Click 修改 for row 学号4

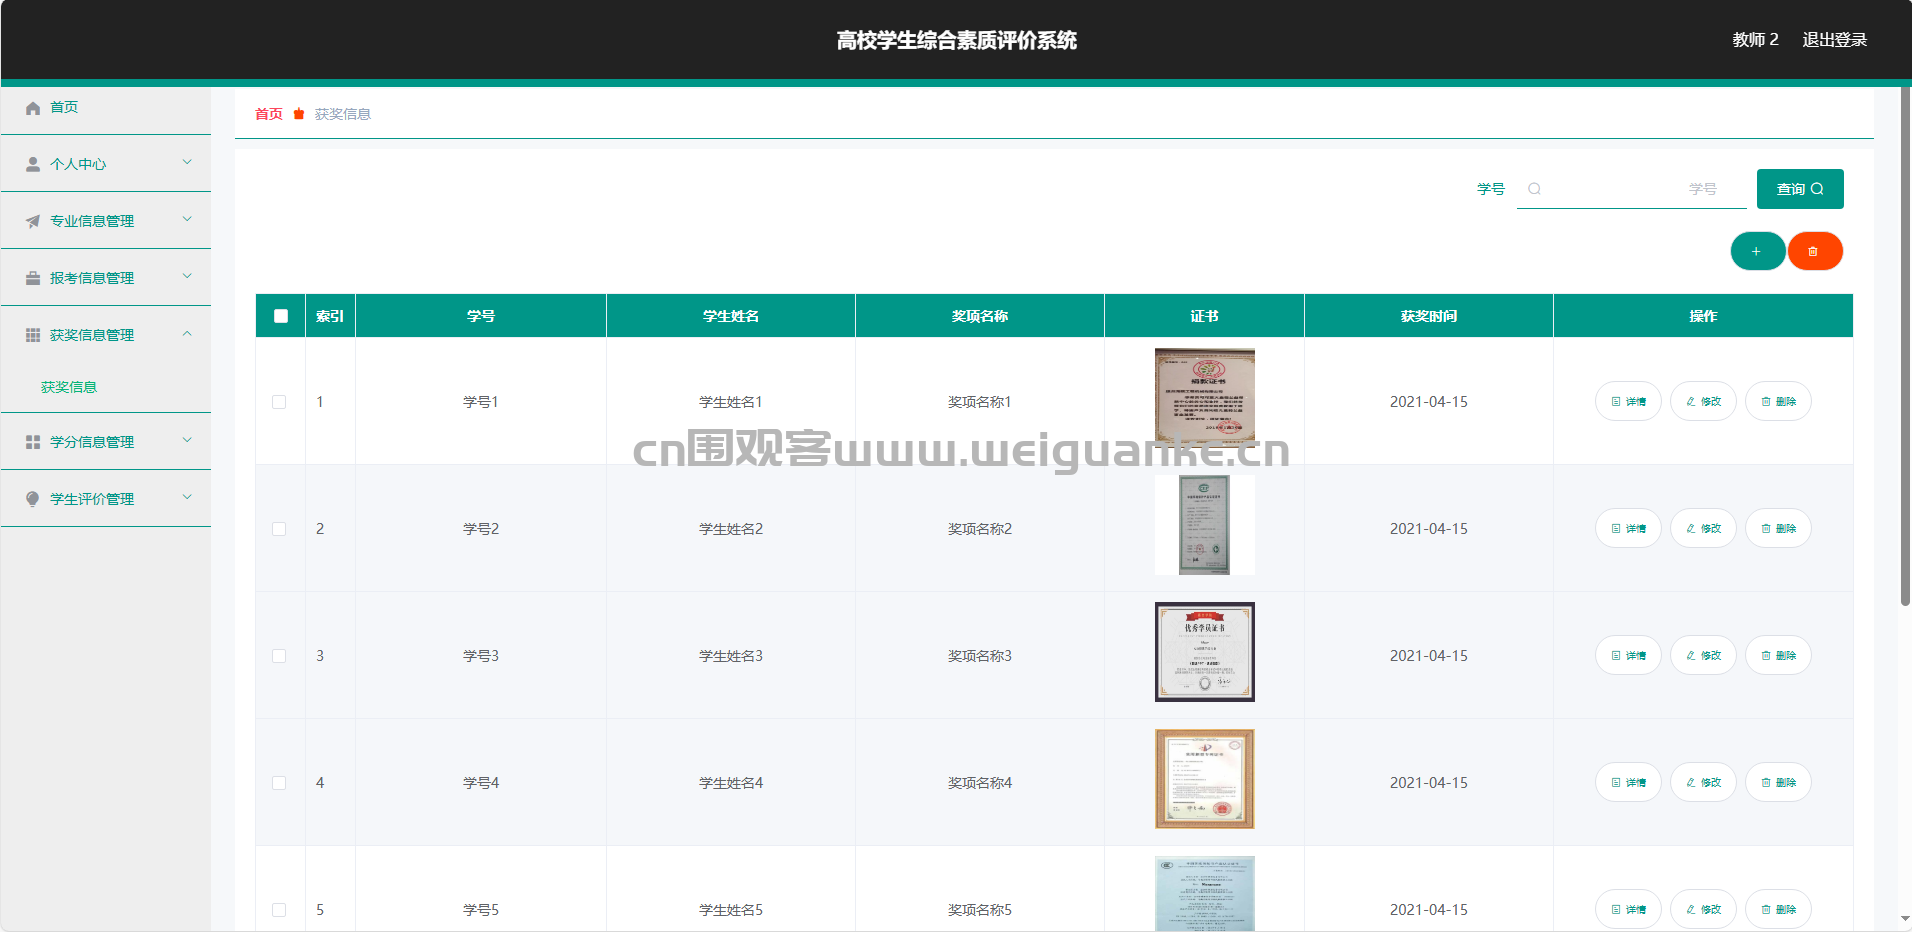(x=1703, y=783)
